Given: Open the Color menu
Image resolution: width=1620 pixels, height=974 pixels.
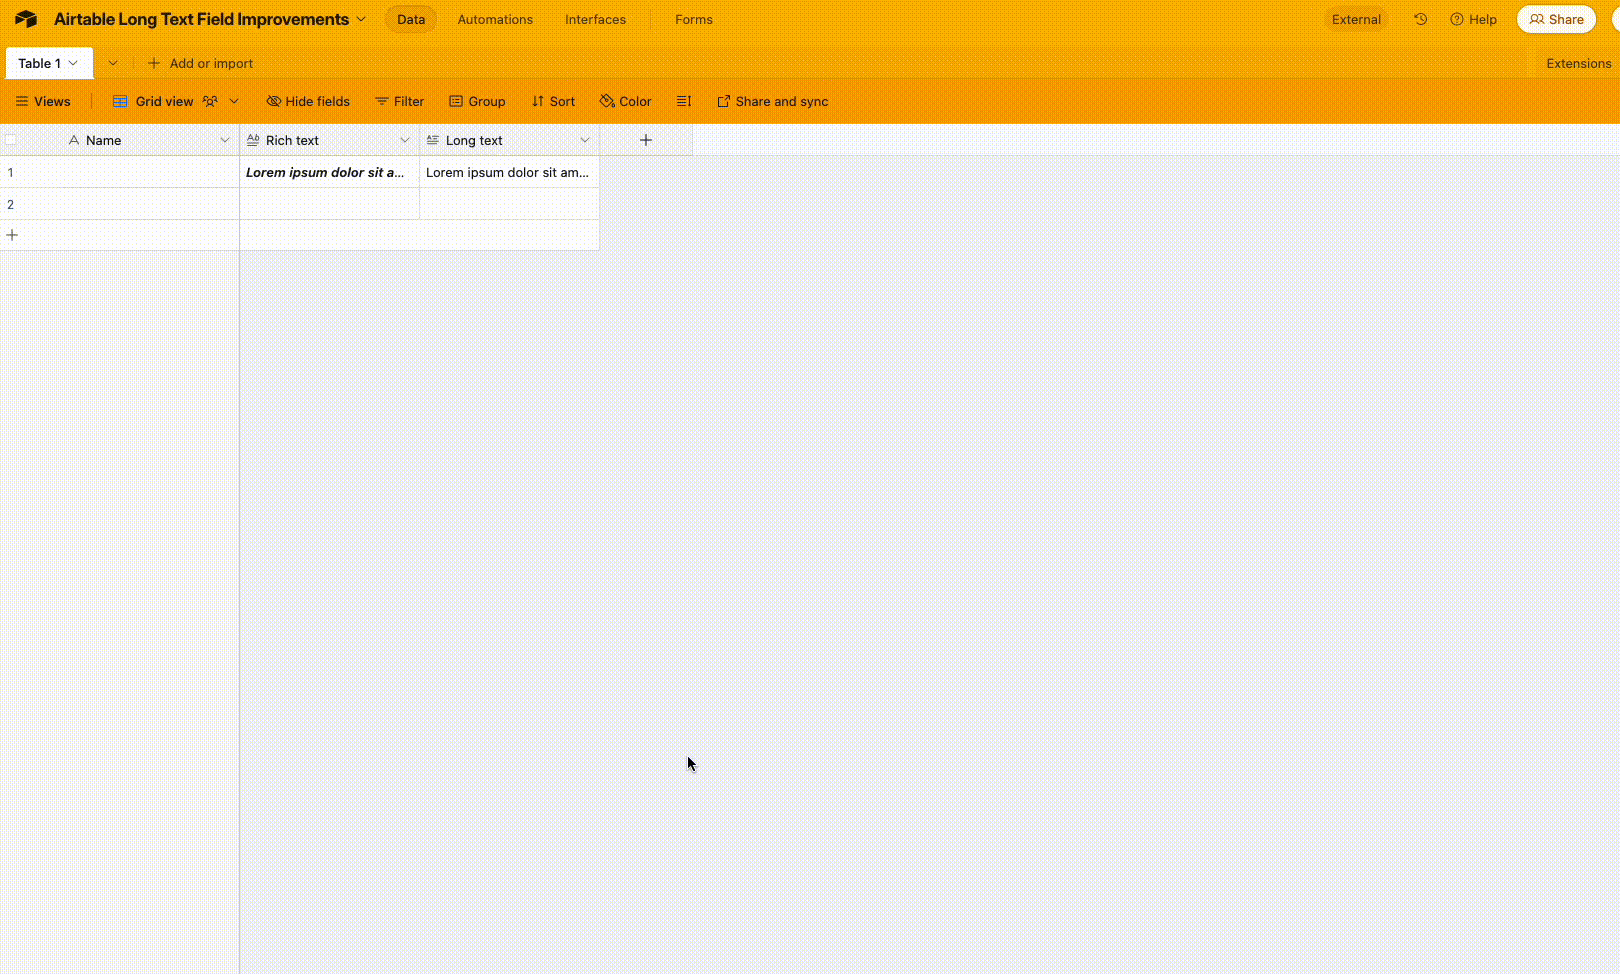Looking at the screenshot, I should 625,101.
